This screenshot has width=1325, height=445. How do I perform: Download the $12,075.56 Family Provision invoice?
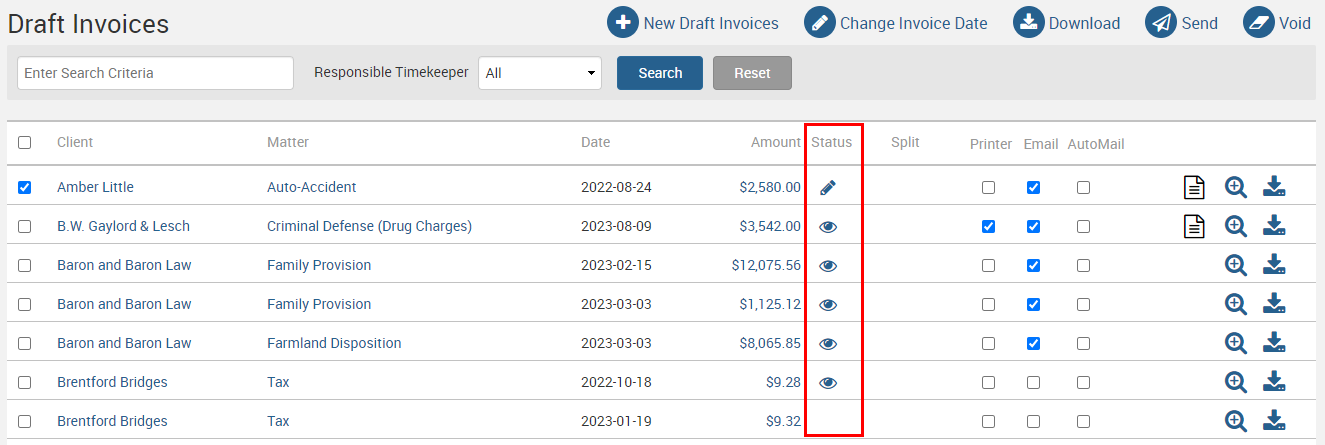[1274, 265]
